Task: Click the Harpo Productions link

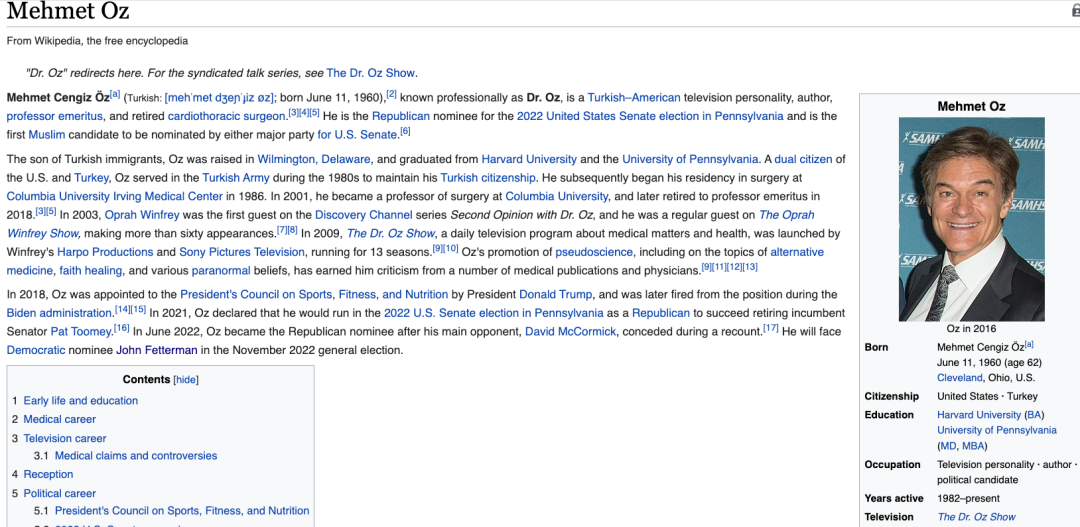Action: 105,252
